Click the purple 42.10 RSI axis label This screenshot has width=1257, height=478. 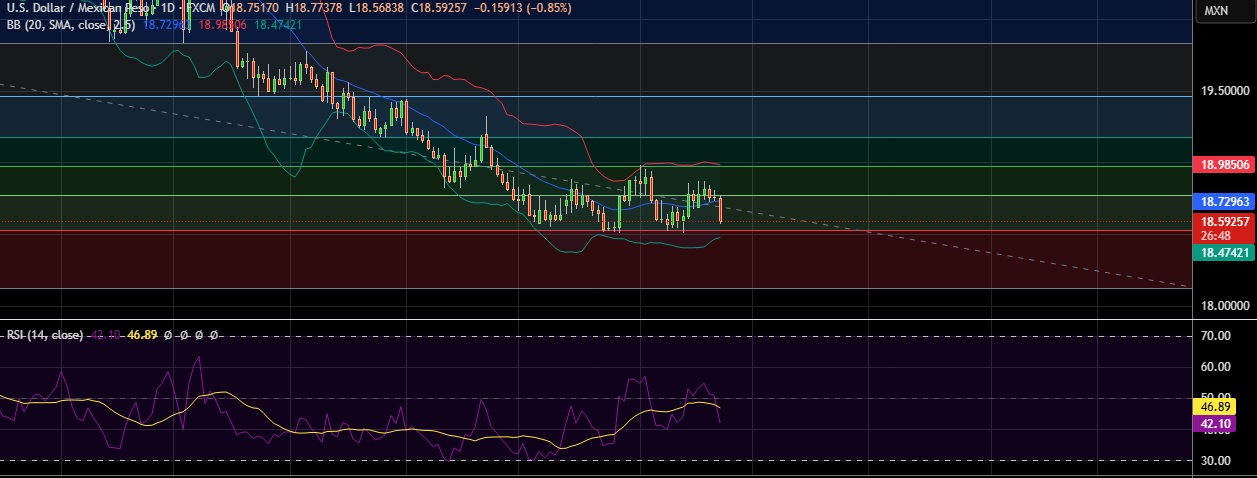coord(1214,424)
